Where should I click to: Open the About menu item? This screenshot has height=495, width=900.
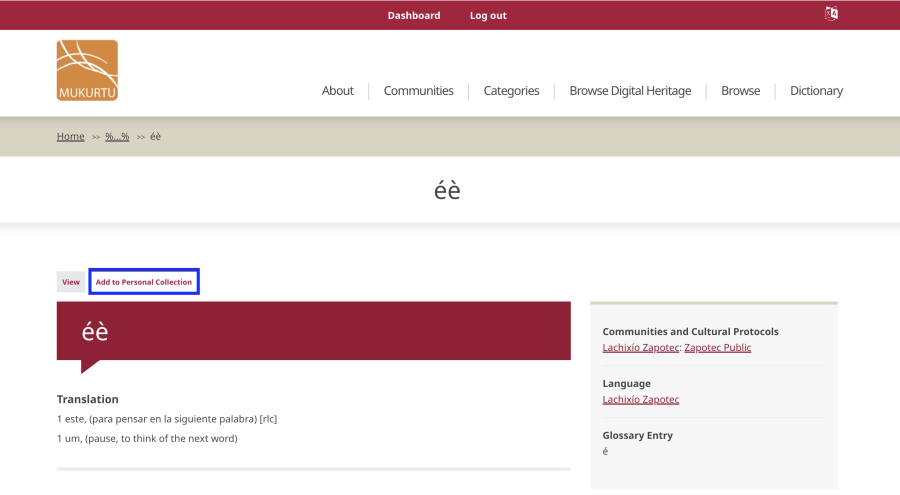pos(338,91)
